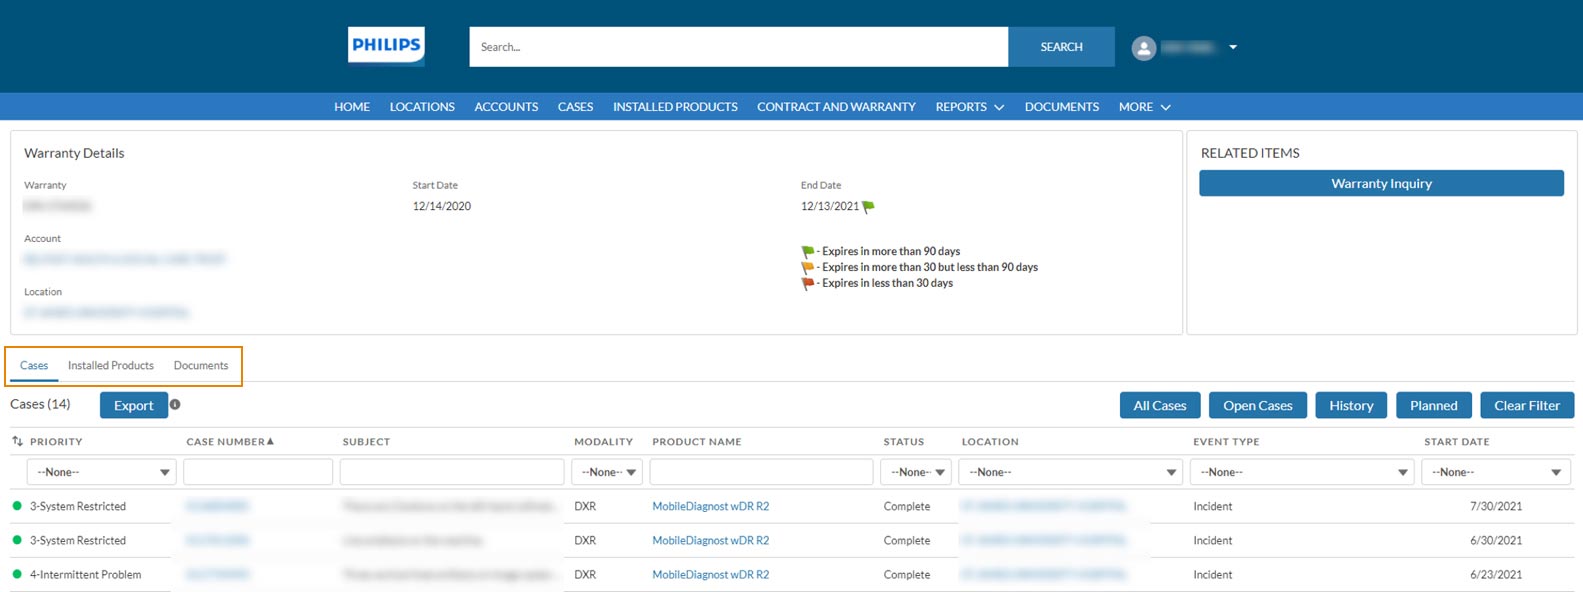This screenshot has height=592, width=1583.
Task: Click blurred case number link in 7/30/2021 row
Action: click(x=217, y=506)
